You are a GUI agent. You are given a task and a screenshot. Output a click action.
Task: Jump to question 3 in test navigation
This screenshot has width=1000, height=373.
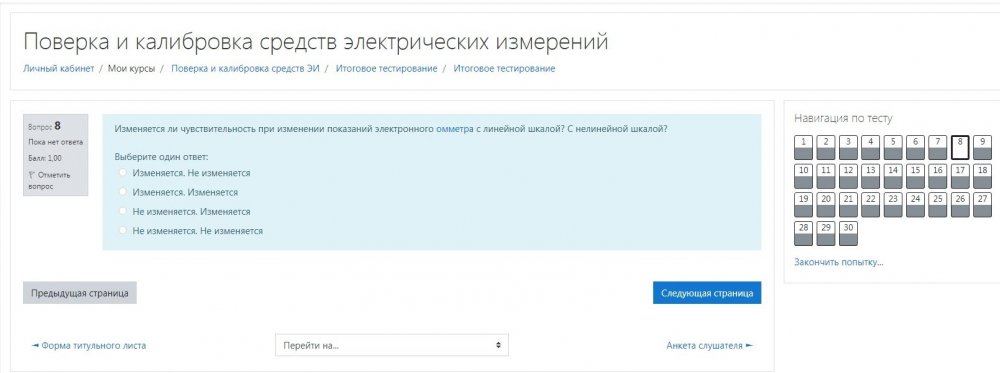(x=848, y=147)
